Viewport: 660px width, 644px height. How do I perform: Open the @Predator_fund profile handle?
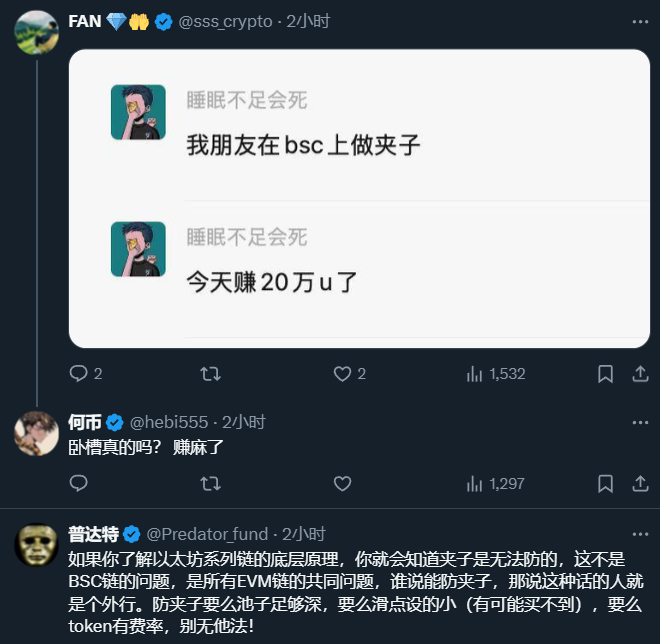(211, 534)
